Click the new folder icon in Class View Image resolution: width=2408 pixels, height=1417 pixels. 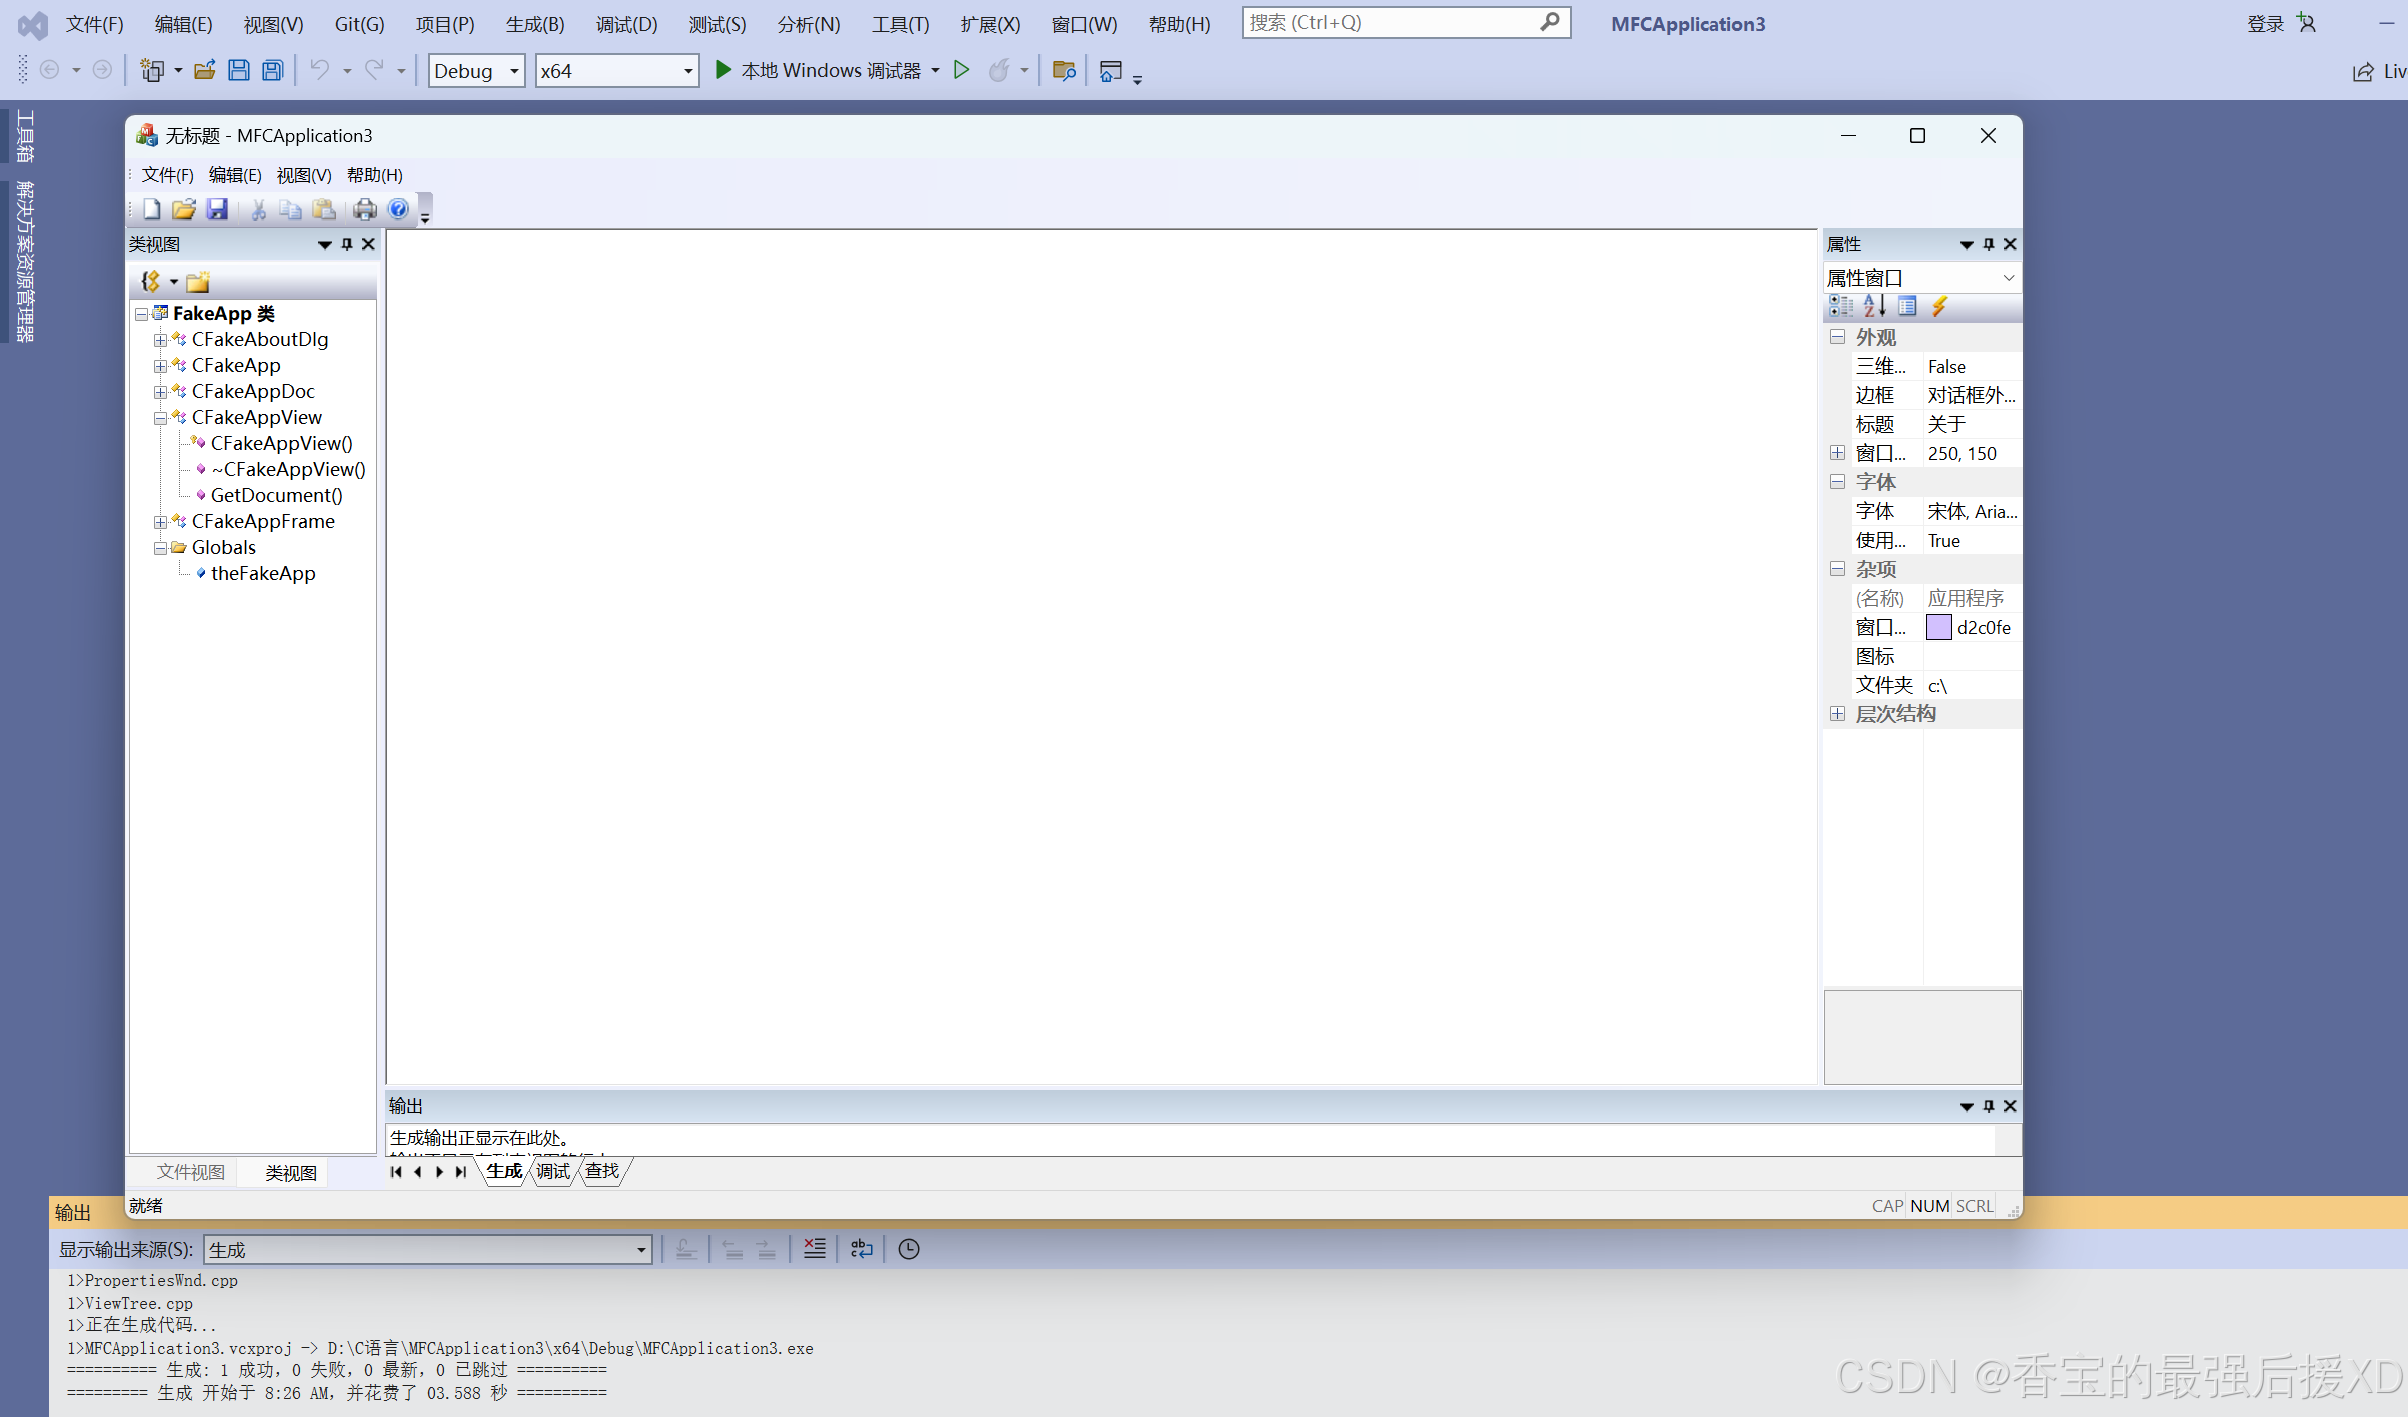point(198,283)
